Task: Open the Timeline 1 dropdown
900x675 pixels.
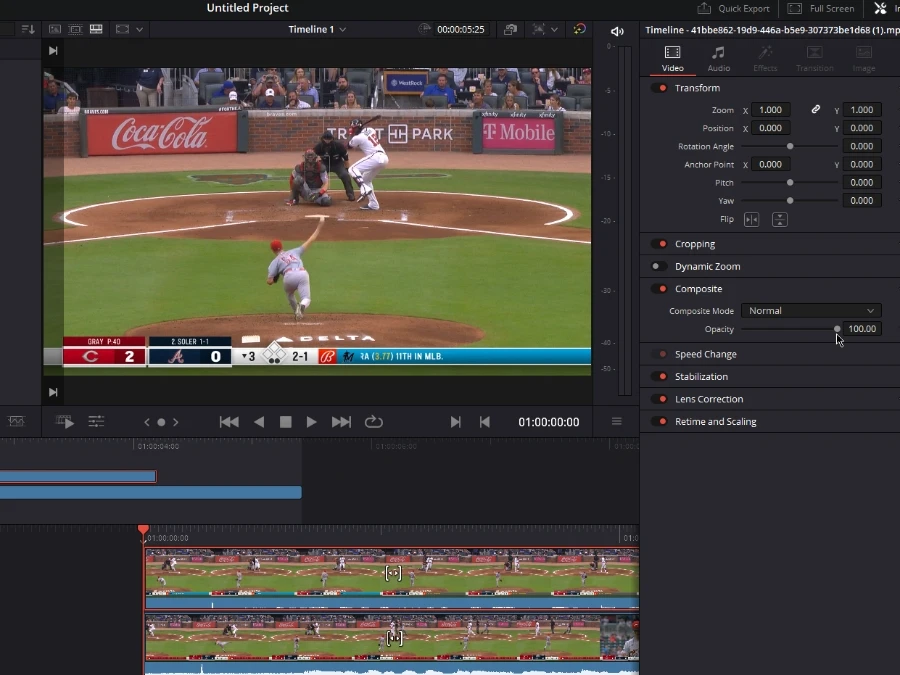Action: point(317,29)
